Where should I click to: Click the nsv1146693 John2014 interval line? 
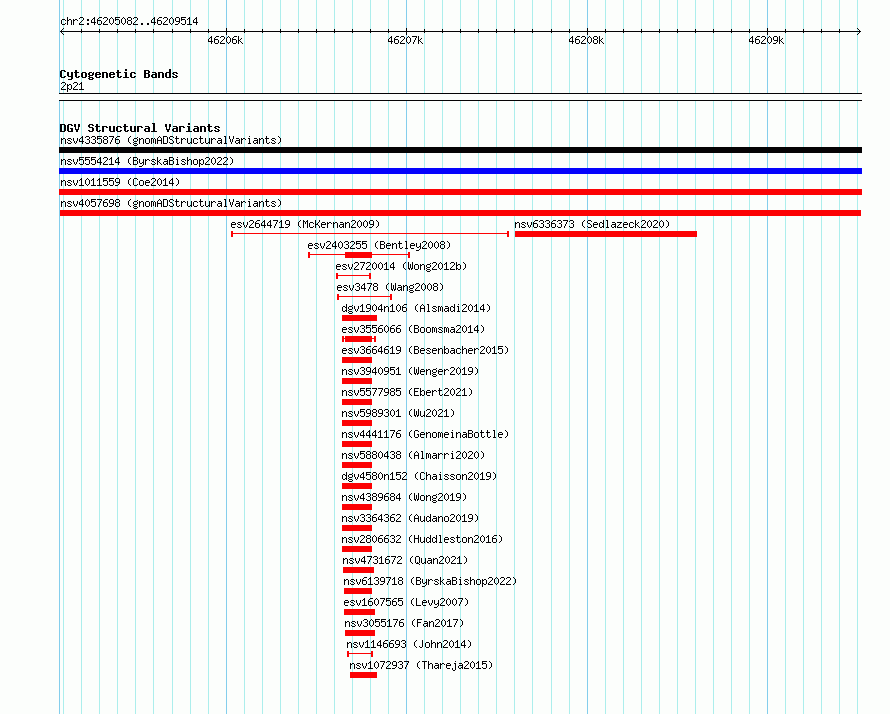click(360, 654)
